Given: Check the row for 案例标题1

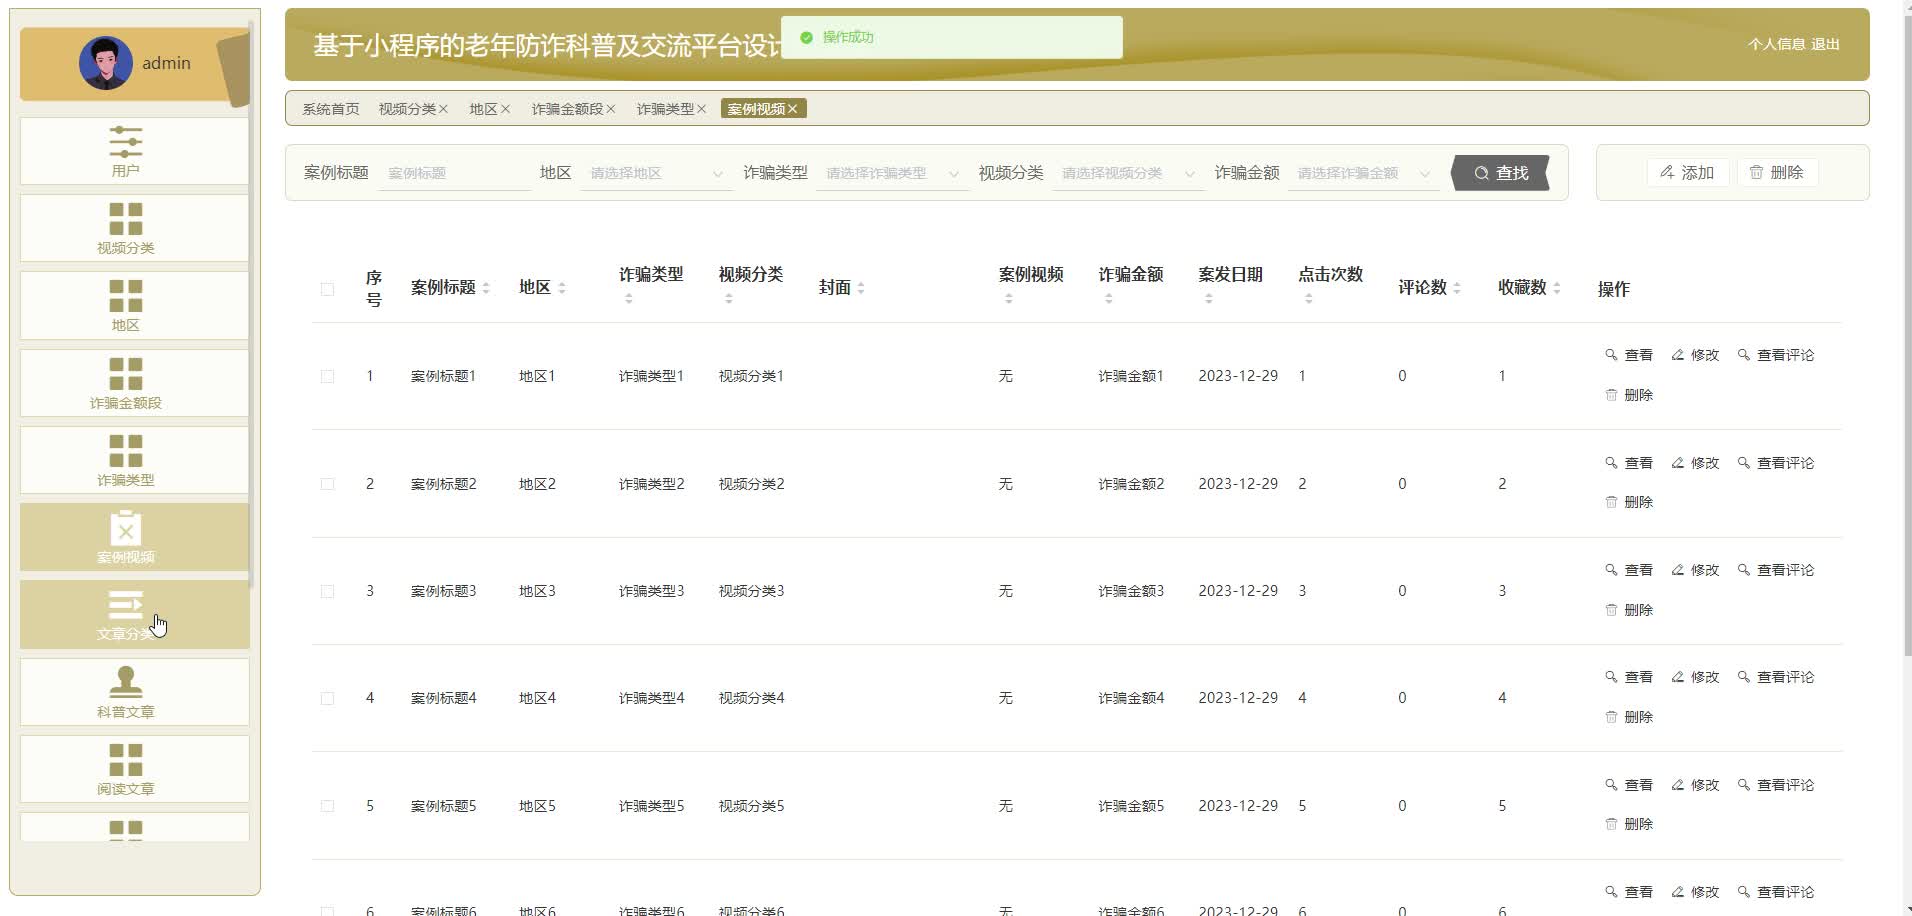Looking at the screenshot, I should [x=327, y=376].
